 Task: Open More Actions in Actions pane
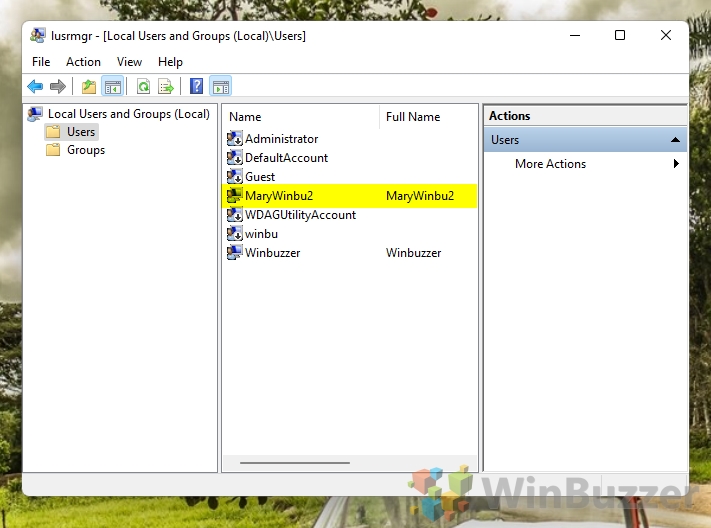[550, 164]
